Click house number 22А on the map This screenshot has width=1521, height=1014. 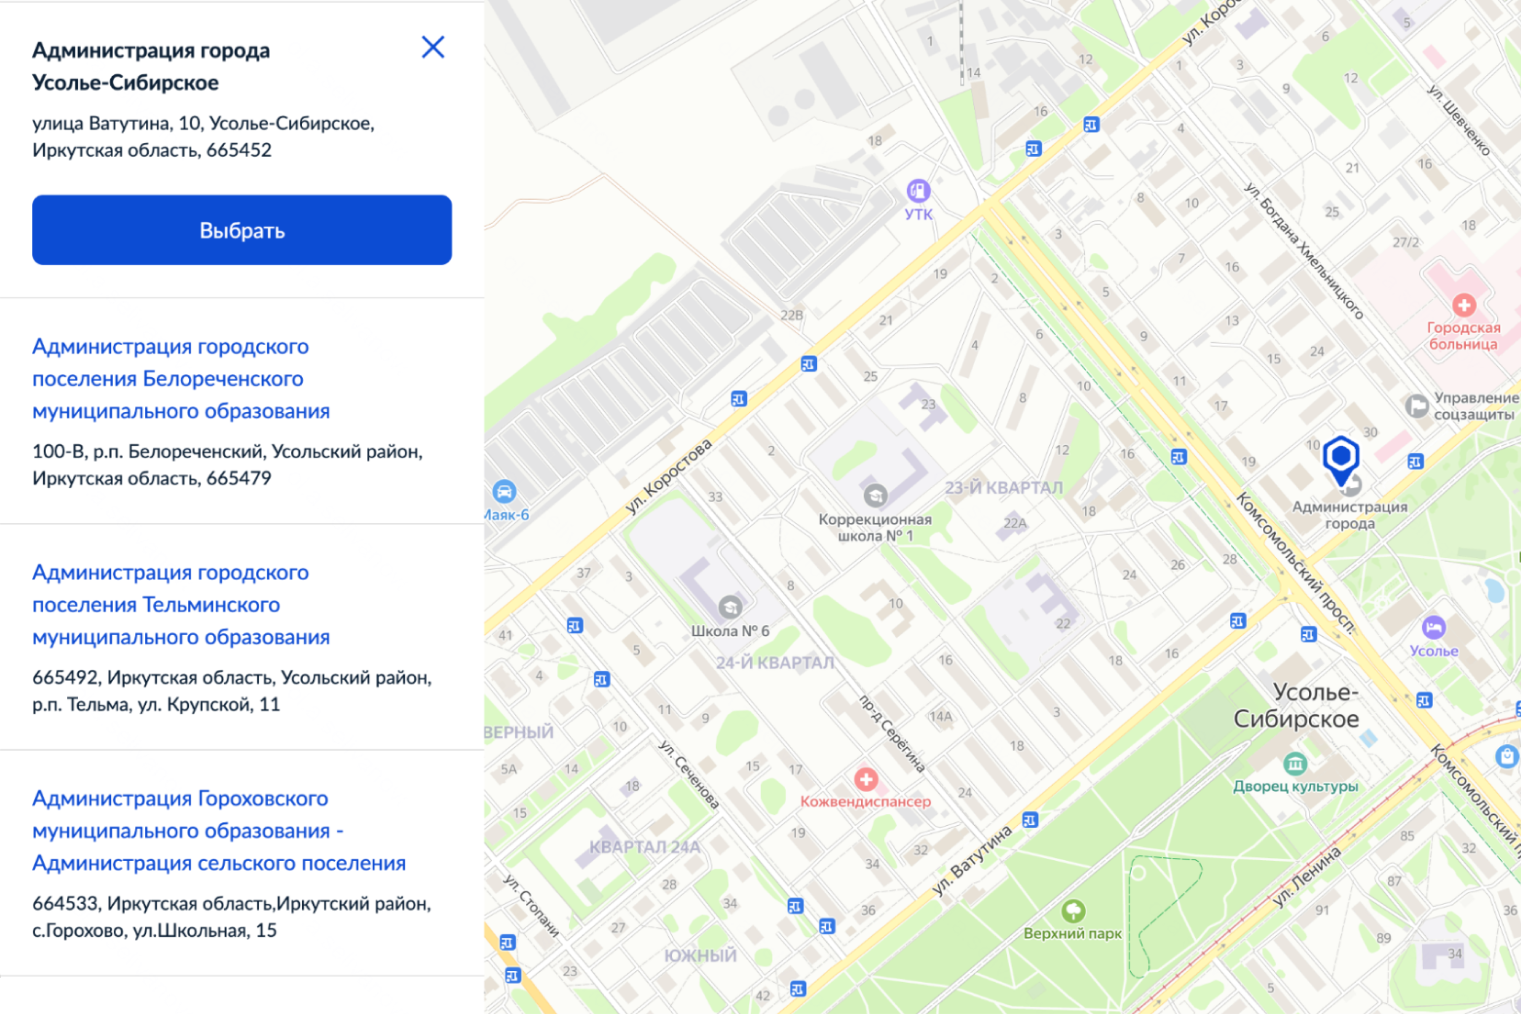[x=1015, y=523]
